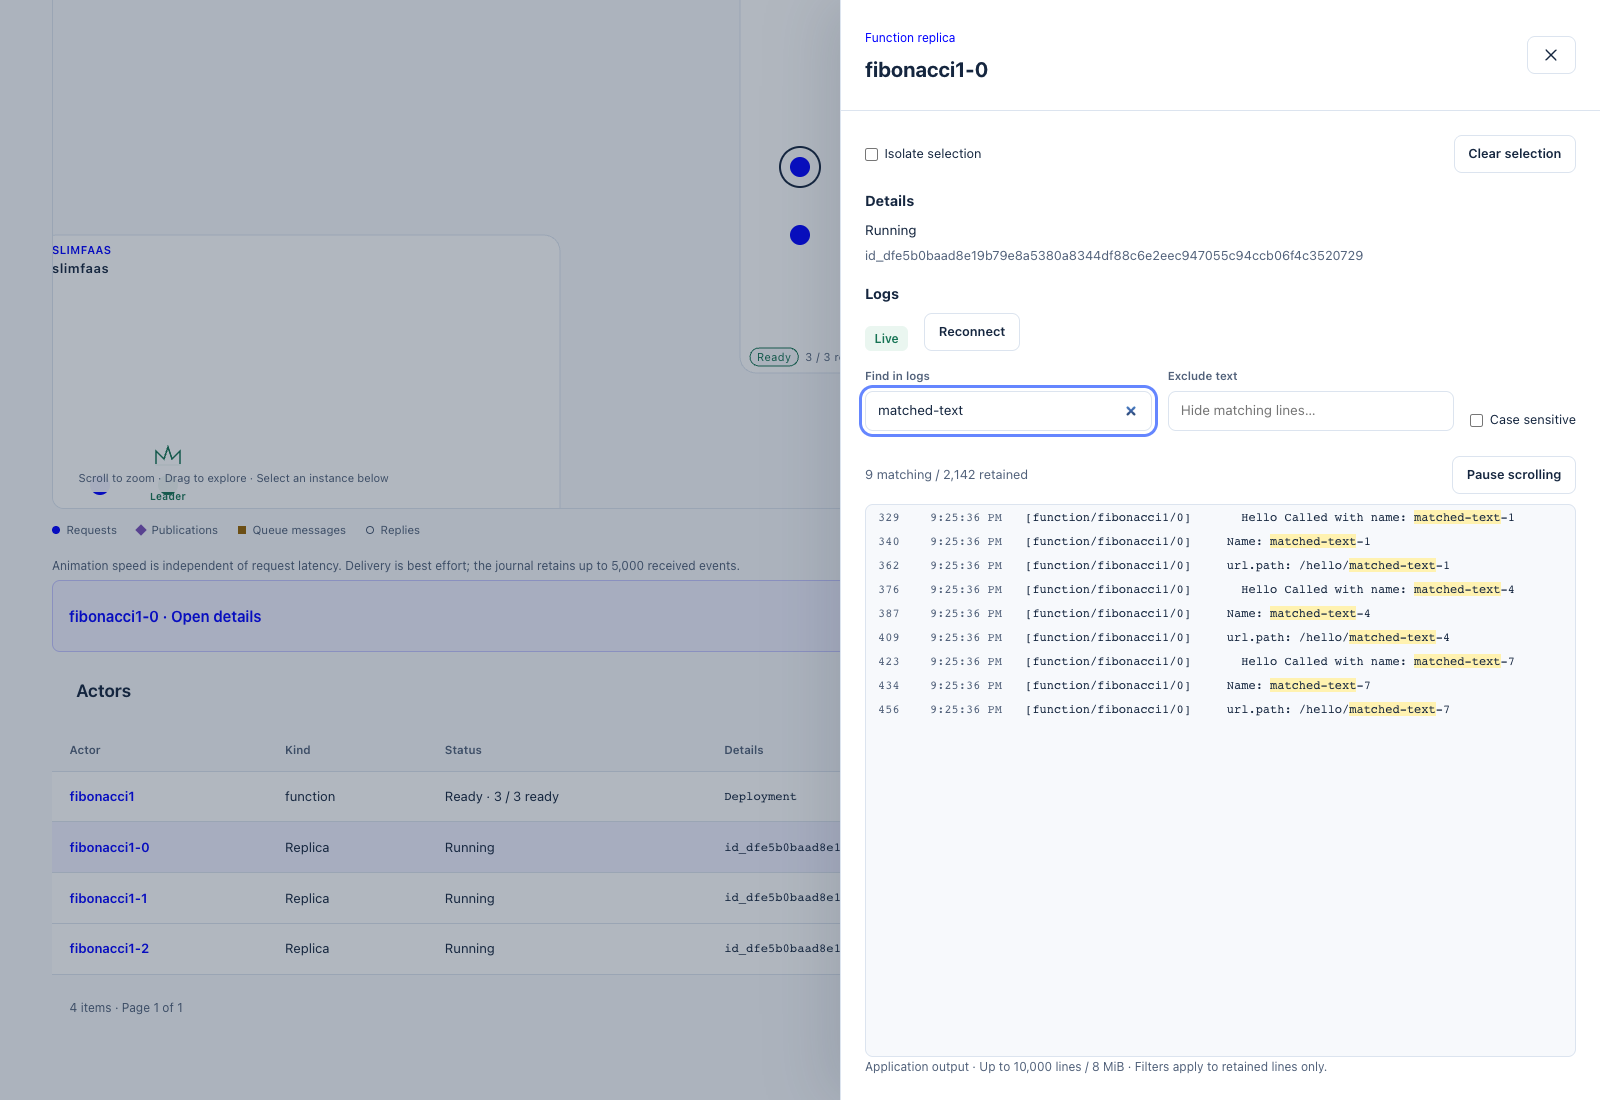This screenshot has width=1600, height=1100.
Task: Click log line 329
Action: (x=1220, y=518)
